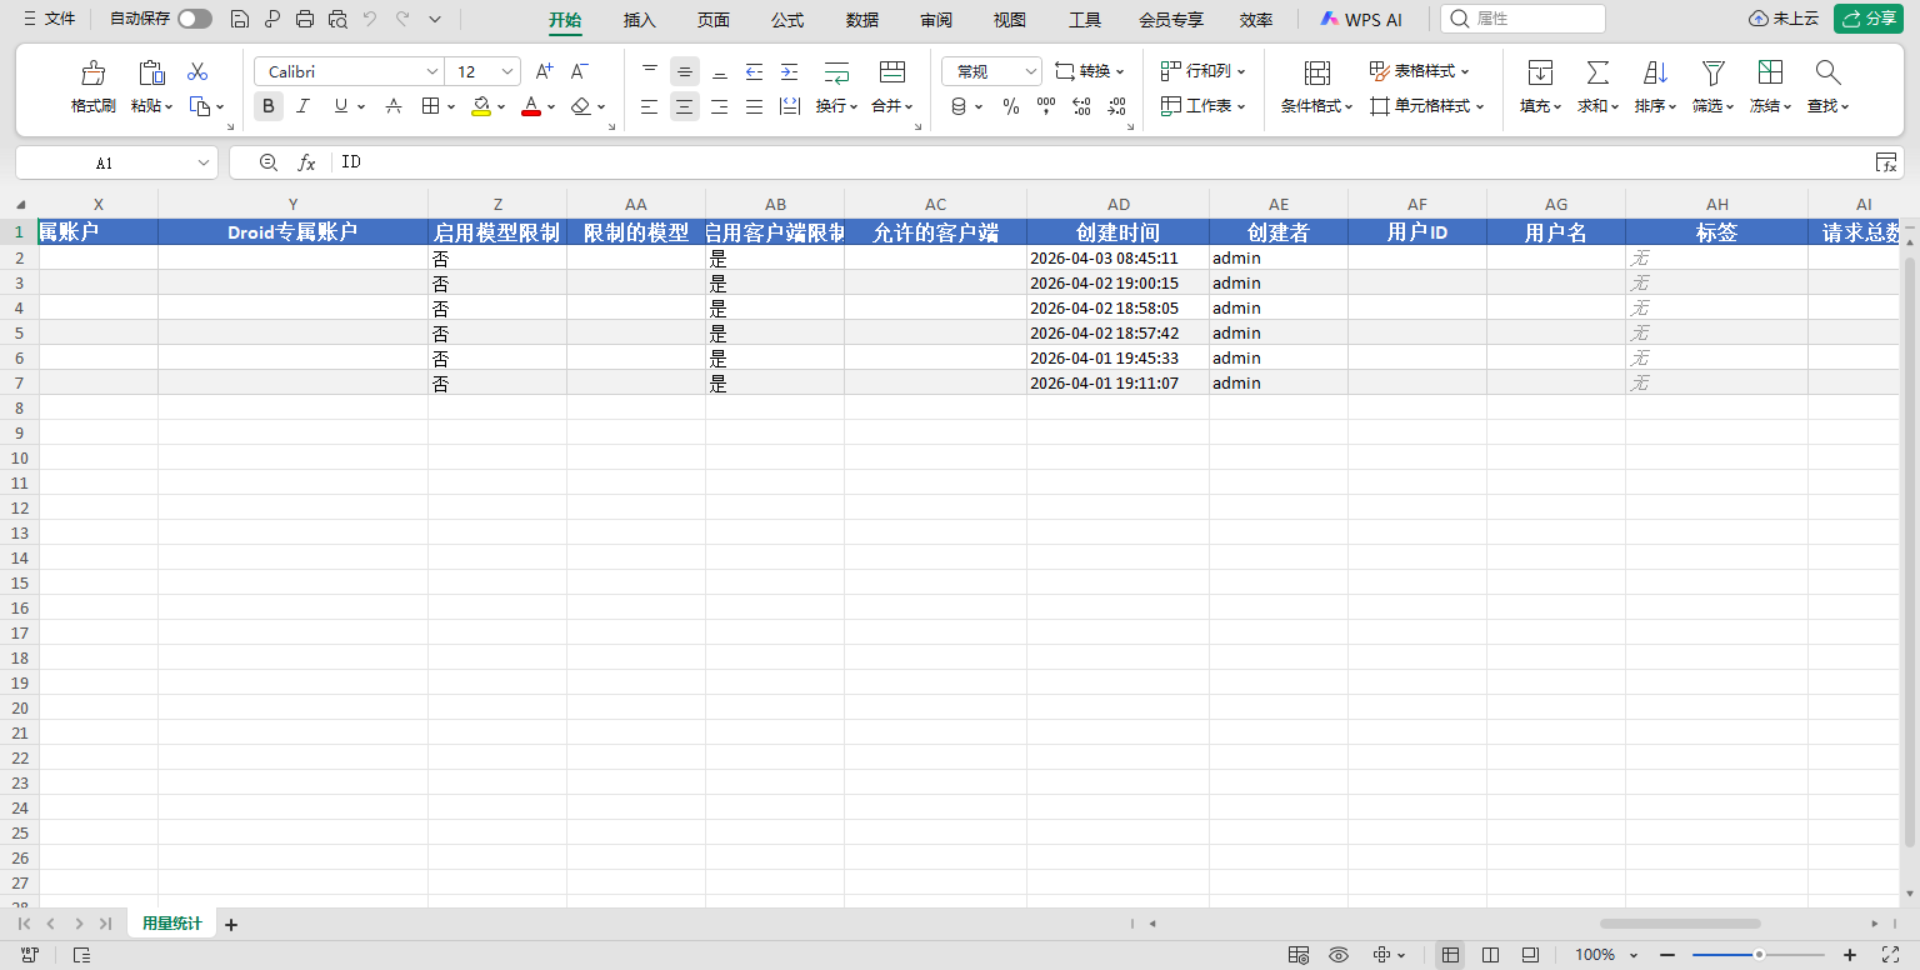Click the decrease indent icon
Screen dimensions: 1920x970
point(755,71)
